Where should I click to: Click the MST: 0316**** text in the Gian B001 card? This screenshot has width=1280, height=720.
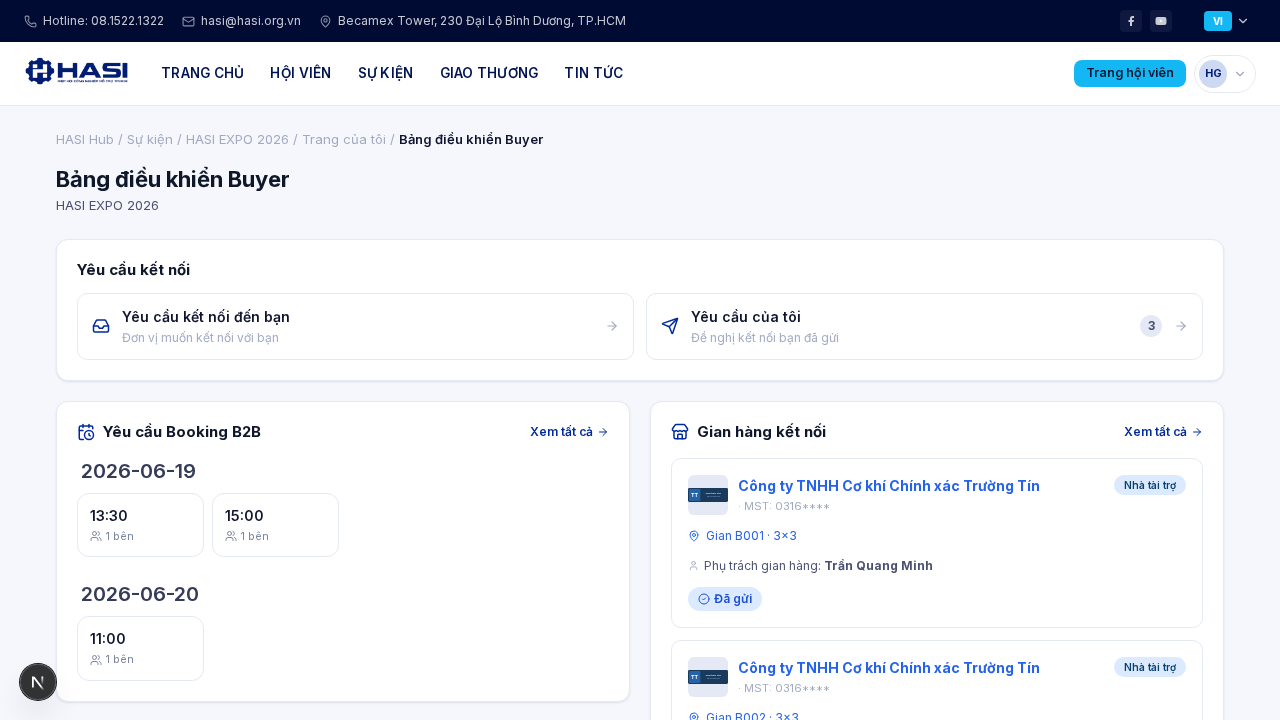point(787,507)
